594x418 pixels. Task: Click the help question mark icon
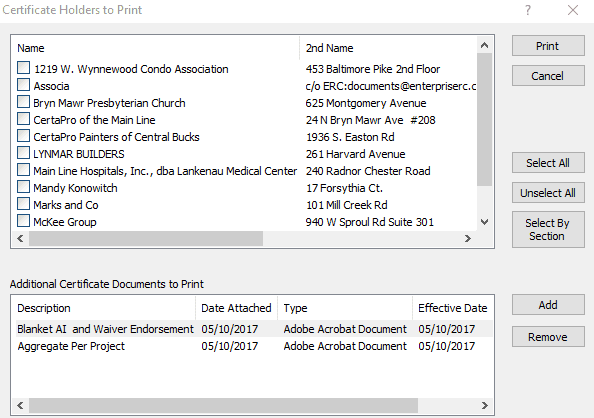click(x=528, y=10)
